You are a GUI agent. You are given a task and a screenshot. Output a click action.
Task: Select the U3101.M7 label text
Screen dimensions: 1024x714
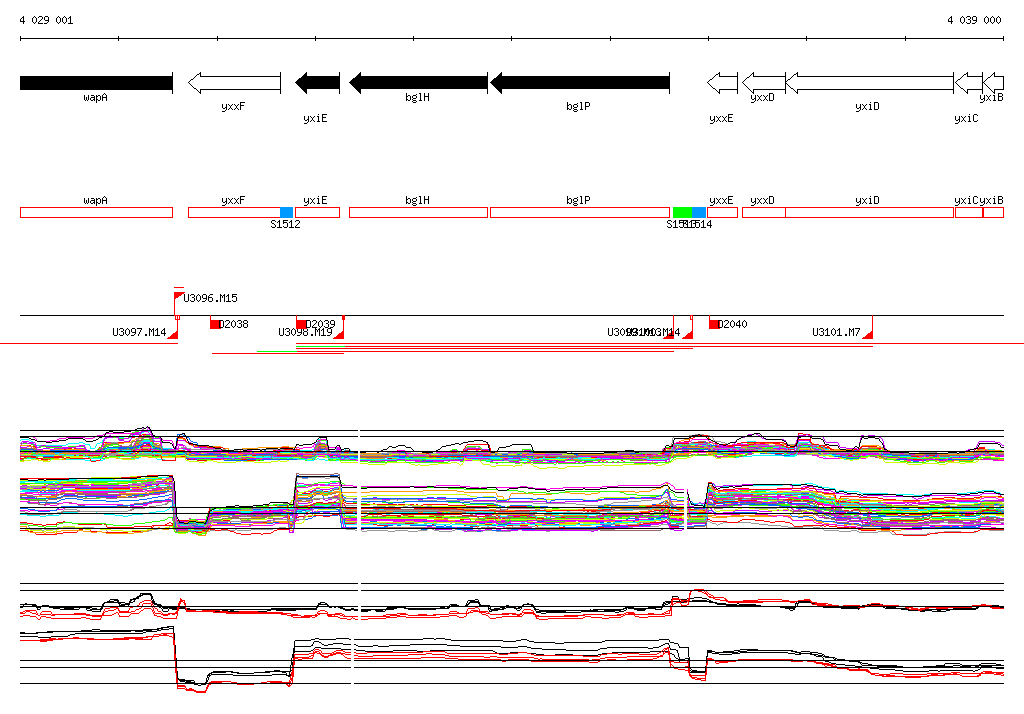coord(836,333)
